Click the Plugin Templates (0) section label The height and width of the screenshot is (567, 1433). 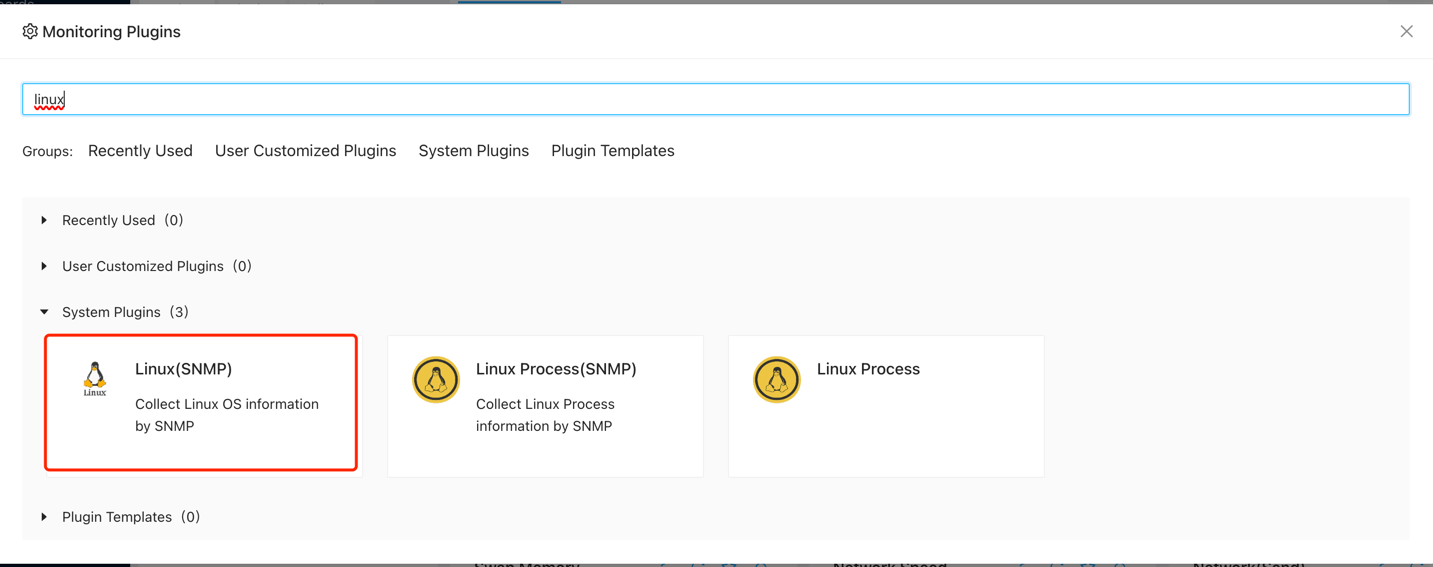click(x=131, y=517)
